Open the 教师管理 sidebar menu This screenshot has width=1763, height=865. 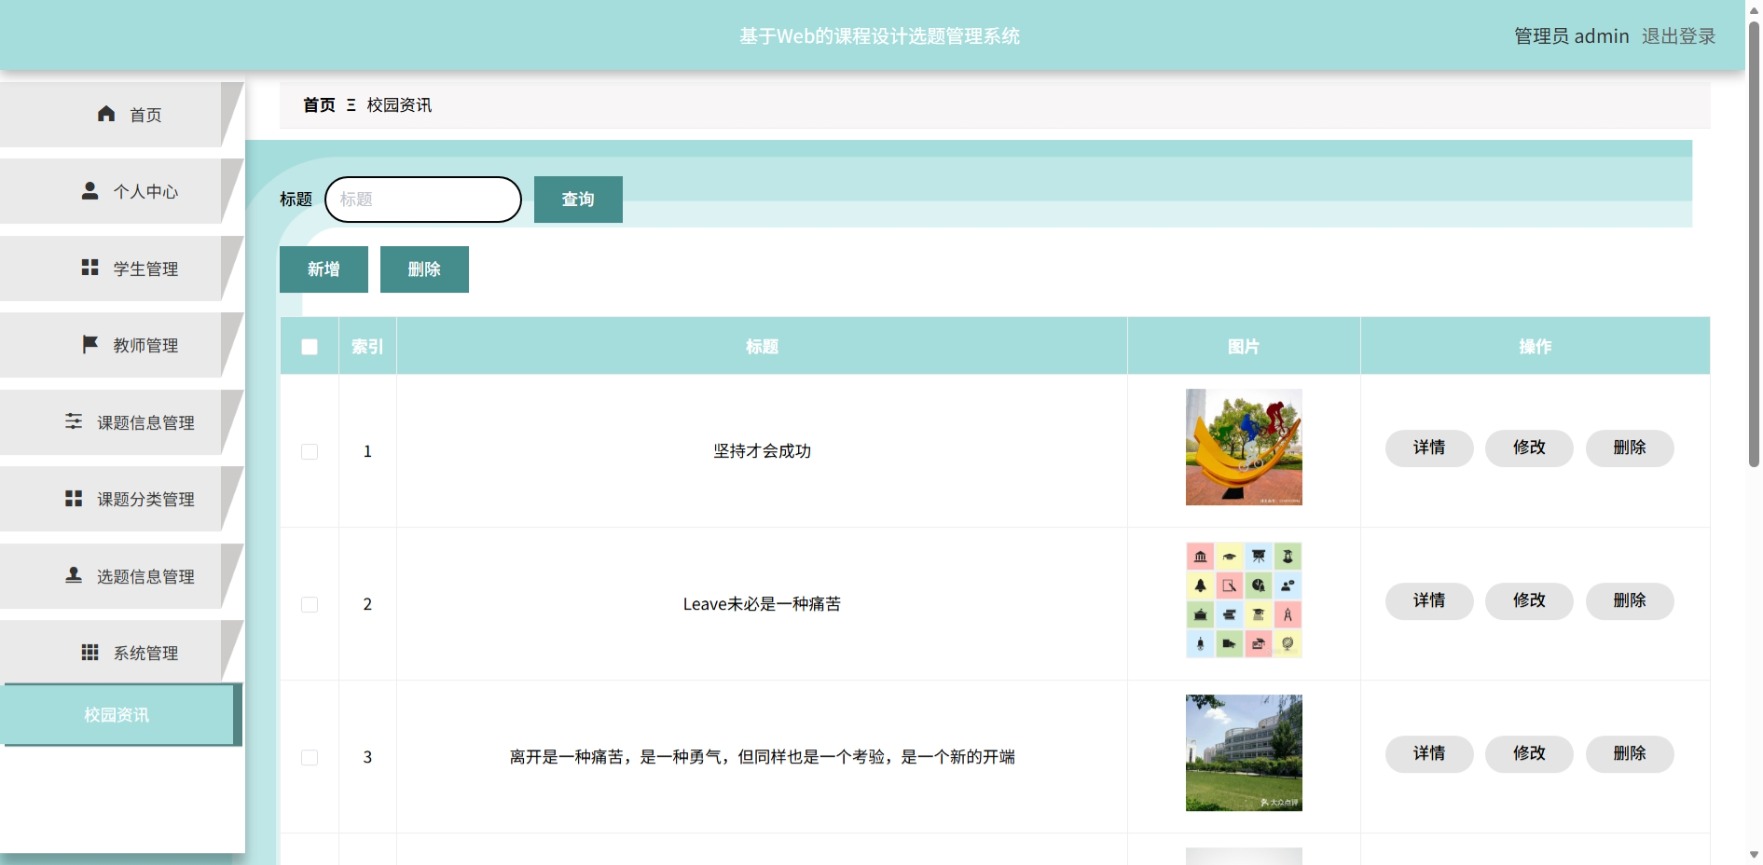121,346
